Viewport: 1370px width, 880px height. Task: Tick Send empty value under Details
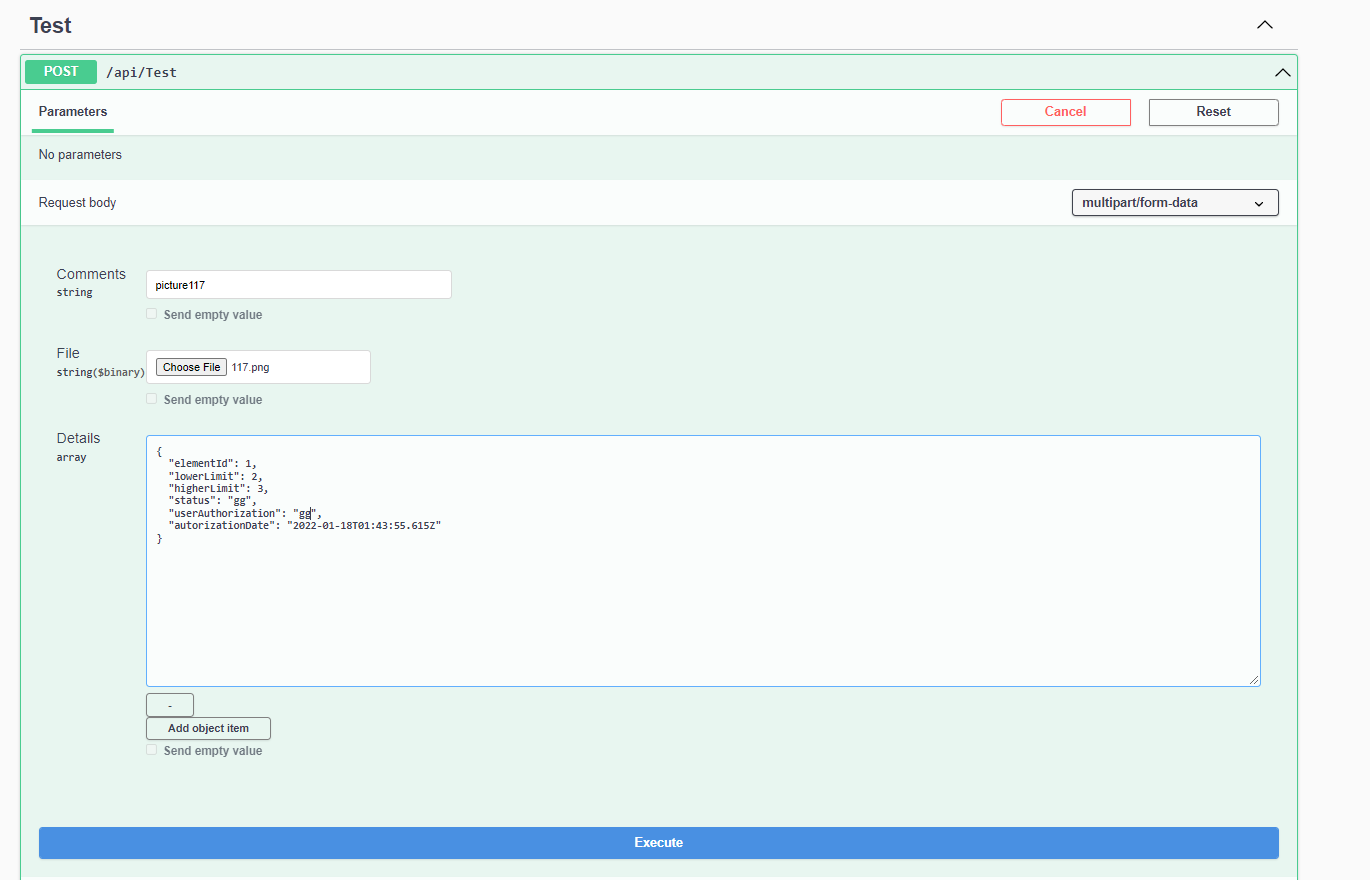[152, 750]
